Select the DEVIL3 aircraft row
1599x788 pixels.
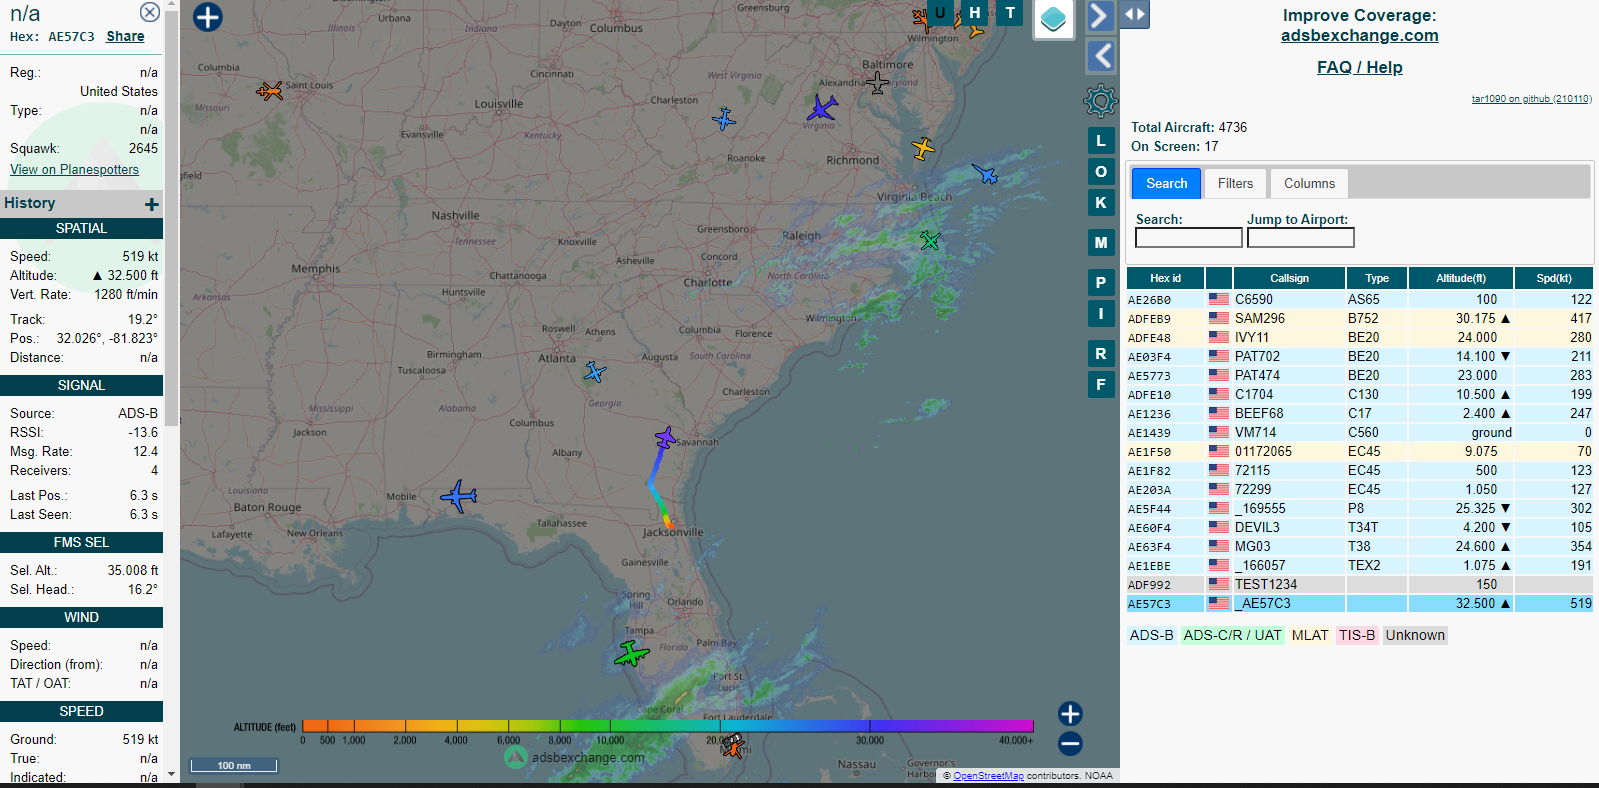click(x=1360, y=527)
